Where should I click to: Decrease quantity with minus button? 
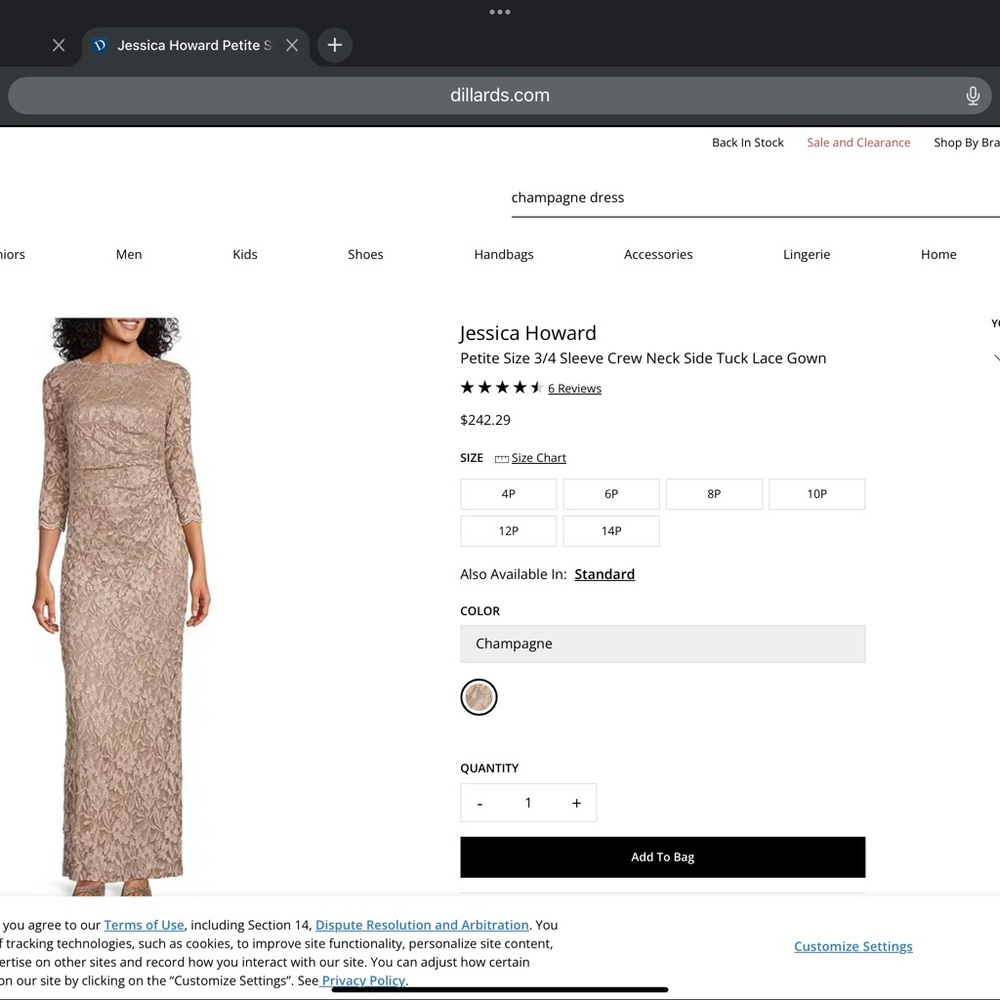(480, 804)
